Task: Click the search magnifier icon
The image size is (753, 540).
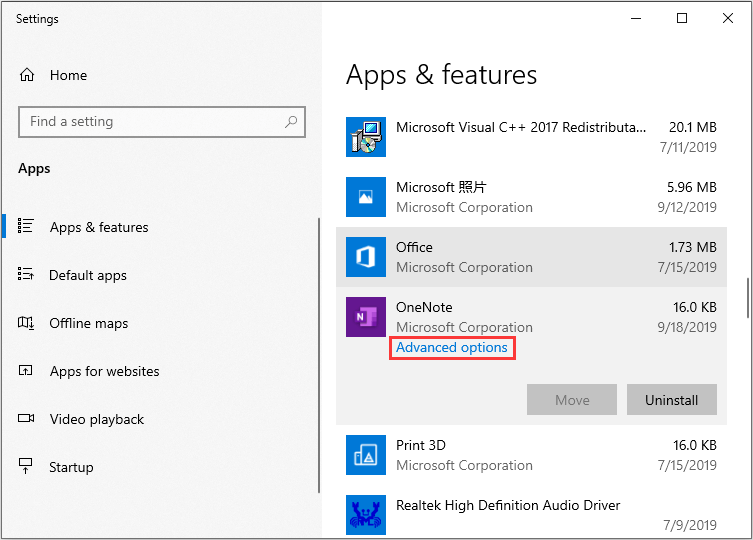Action: pos(291,122)
